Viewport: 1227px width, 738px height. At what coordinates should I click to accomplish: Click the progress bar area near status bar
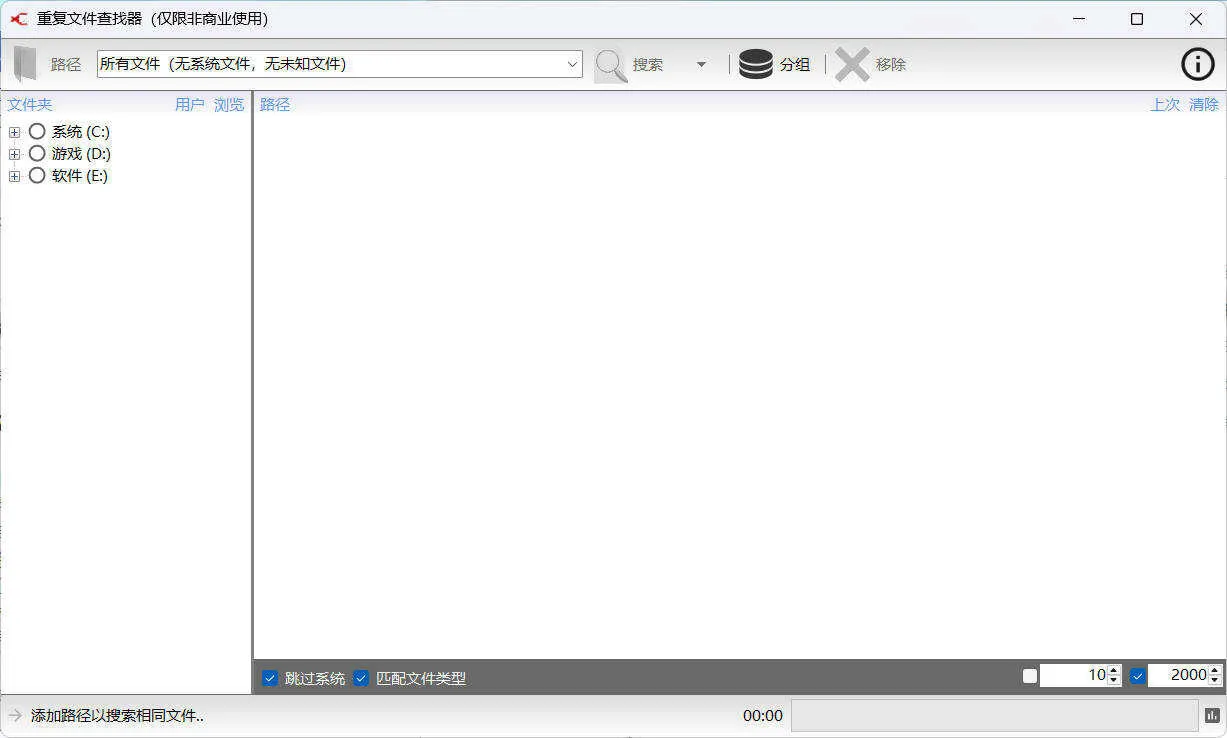[x=995, y=715]
